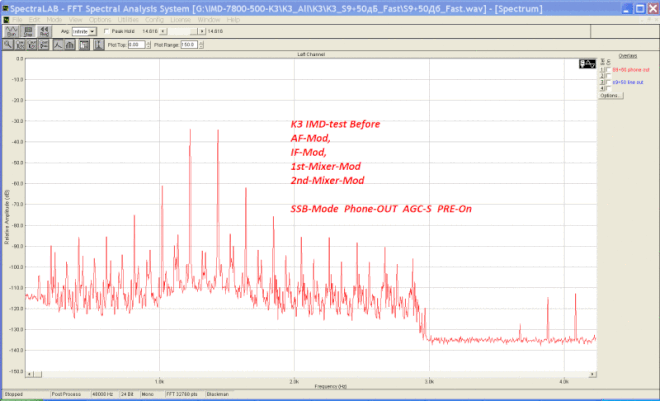Open the Options menu

[x=100, y=20]
